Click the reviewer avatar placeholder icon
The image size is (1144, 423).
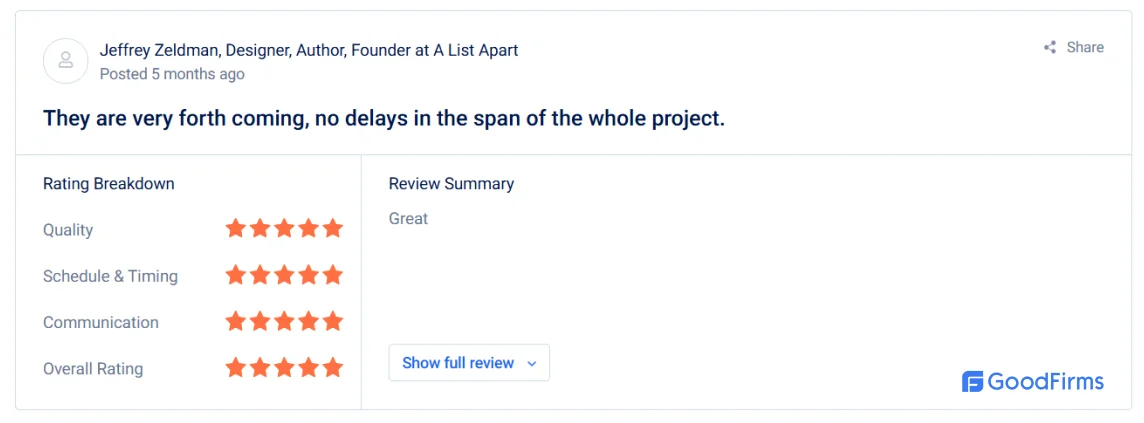click(66, 61)
